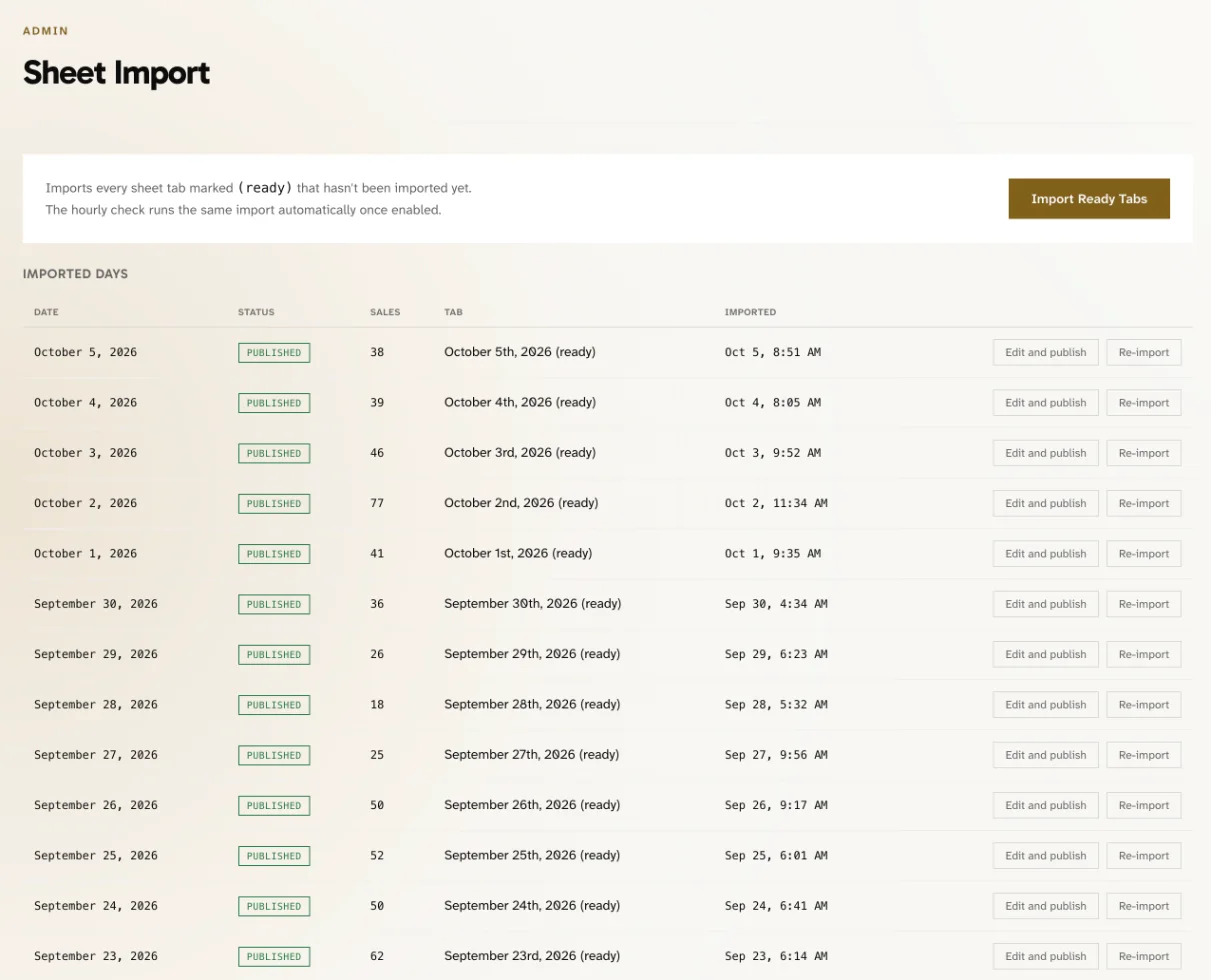The width and height of the screenshot is (1211, 980).
Task: Select the Tab column header
Action: [453, 312]
